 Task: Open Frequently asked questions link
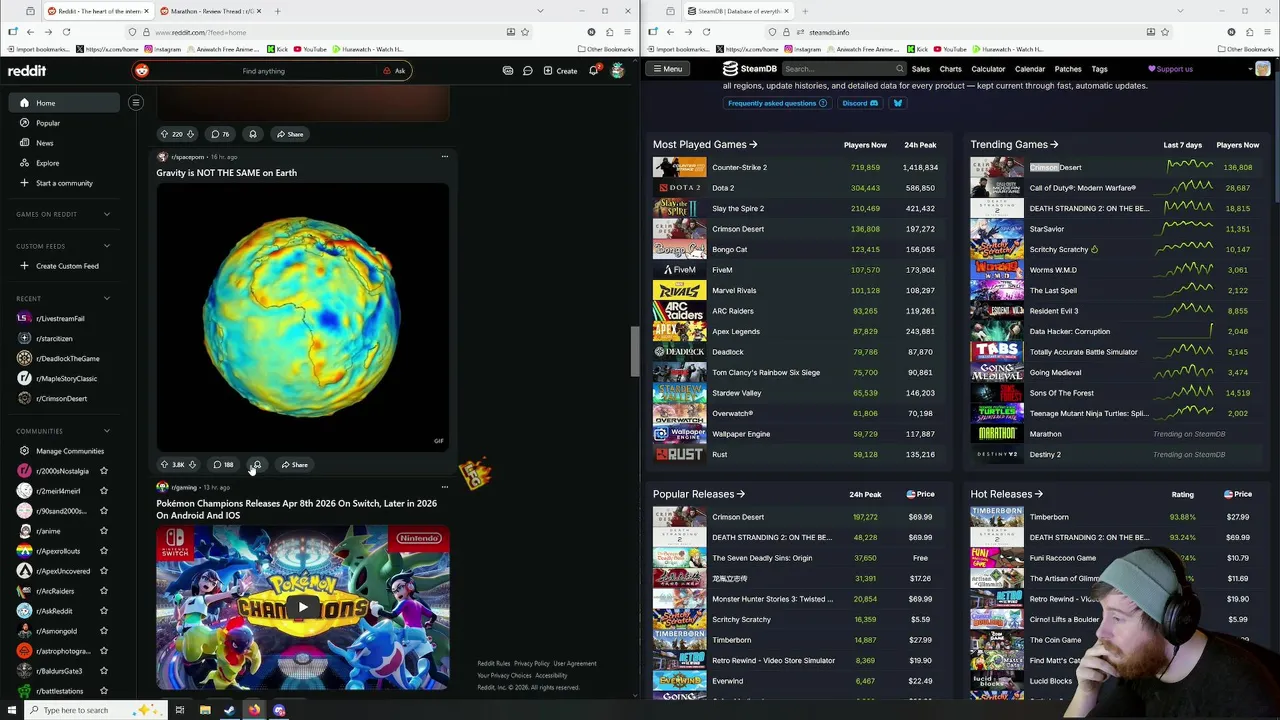777,103
